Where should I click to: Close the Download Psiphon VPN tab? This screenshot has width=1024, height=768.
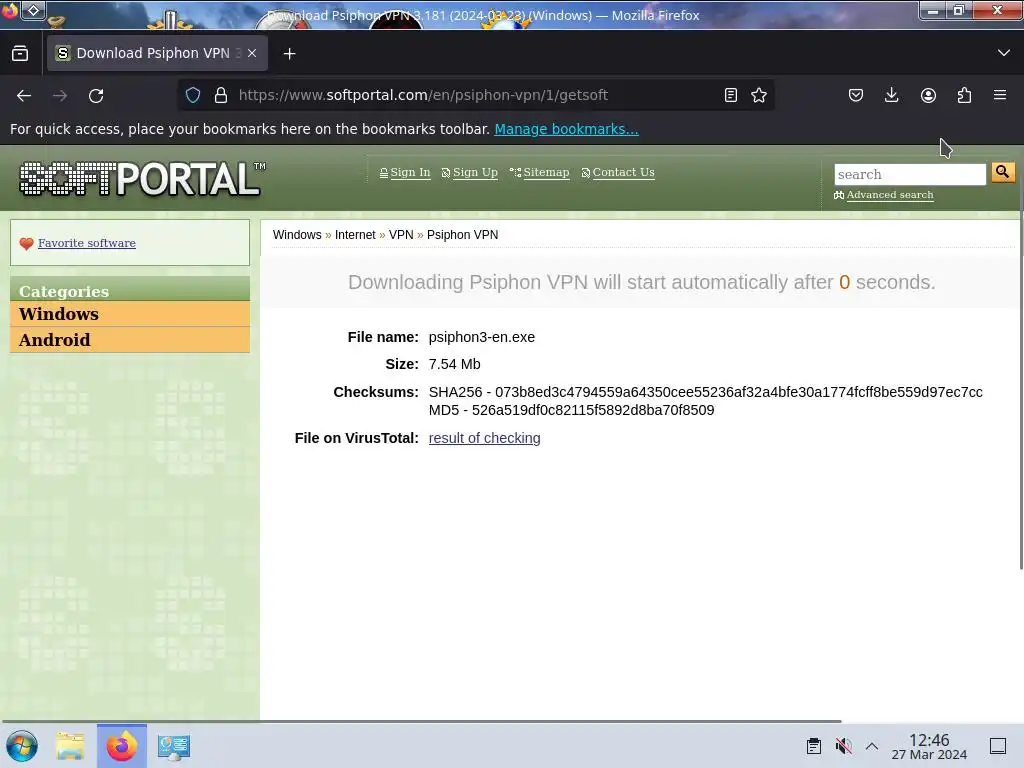252,54
